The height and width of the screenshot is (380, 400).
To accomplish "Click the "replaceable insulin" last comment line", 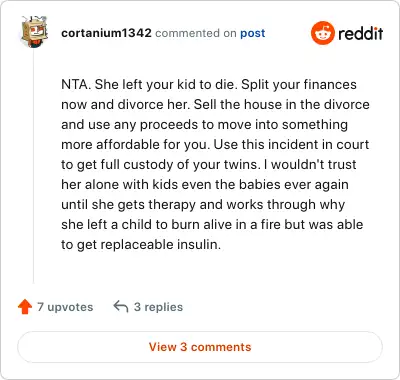I will [141, 244].
